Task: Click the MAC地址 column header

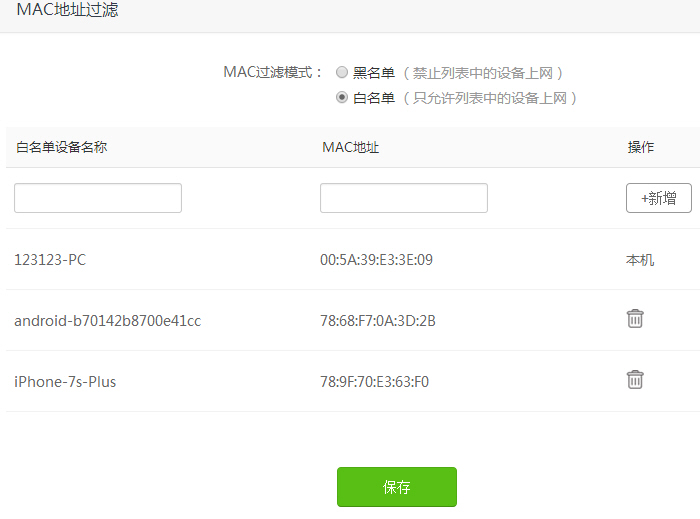Action: tap(350, 147)
